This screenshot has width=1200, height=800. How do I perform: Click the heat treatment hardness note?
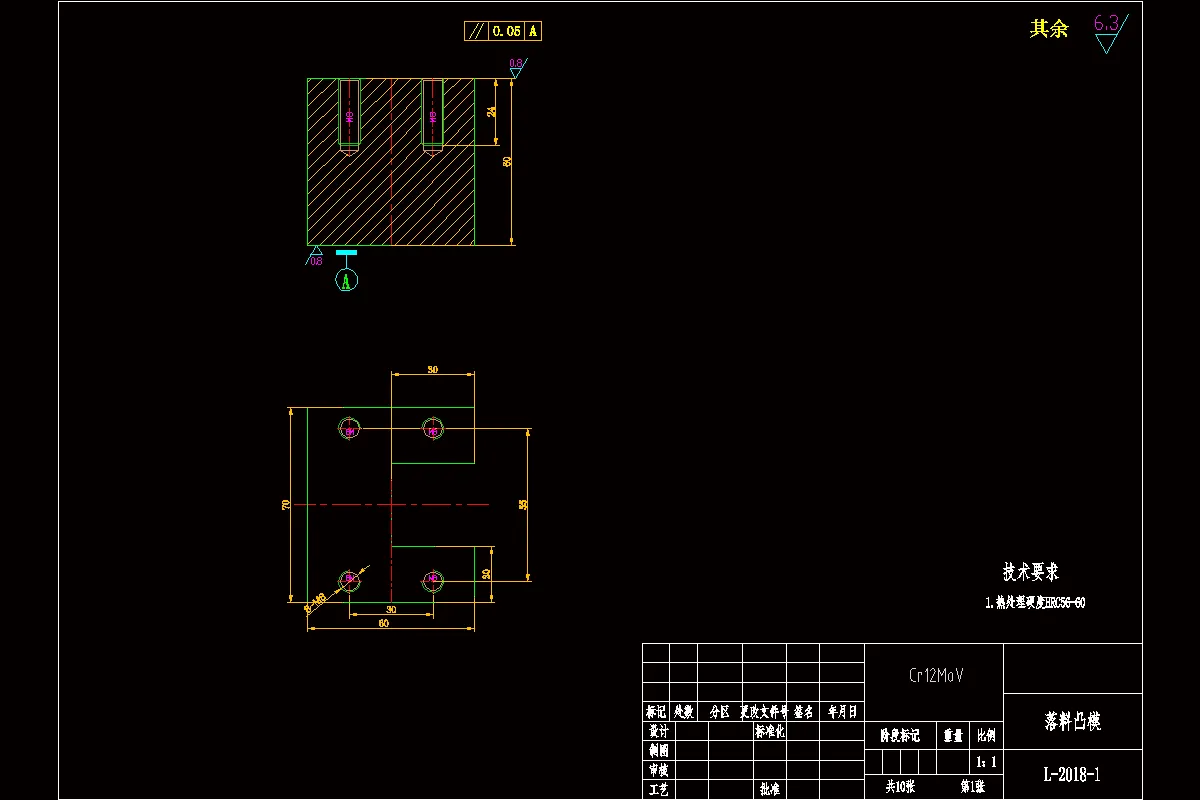tap(1035, 603)
